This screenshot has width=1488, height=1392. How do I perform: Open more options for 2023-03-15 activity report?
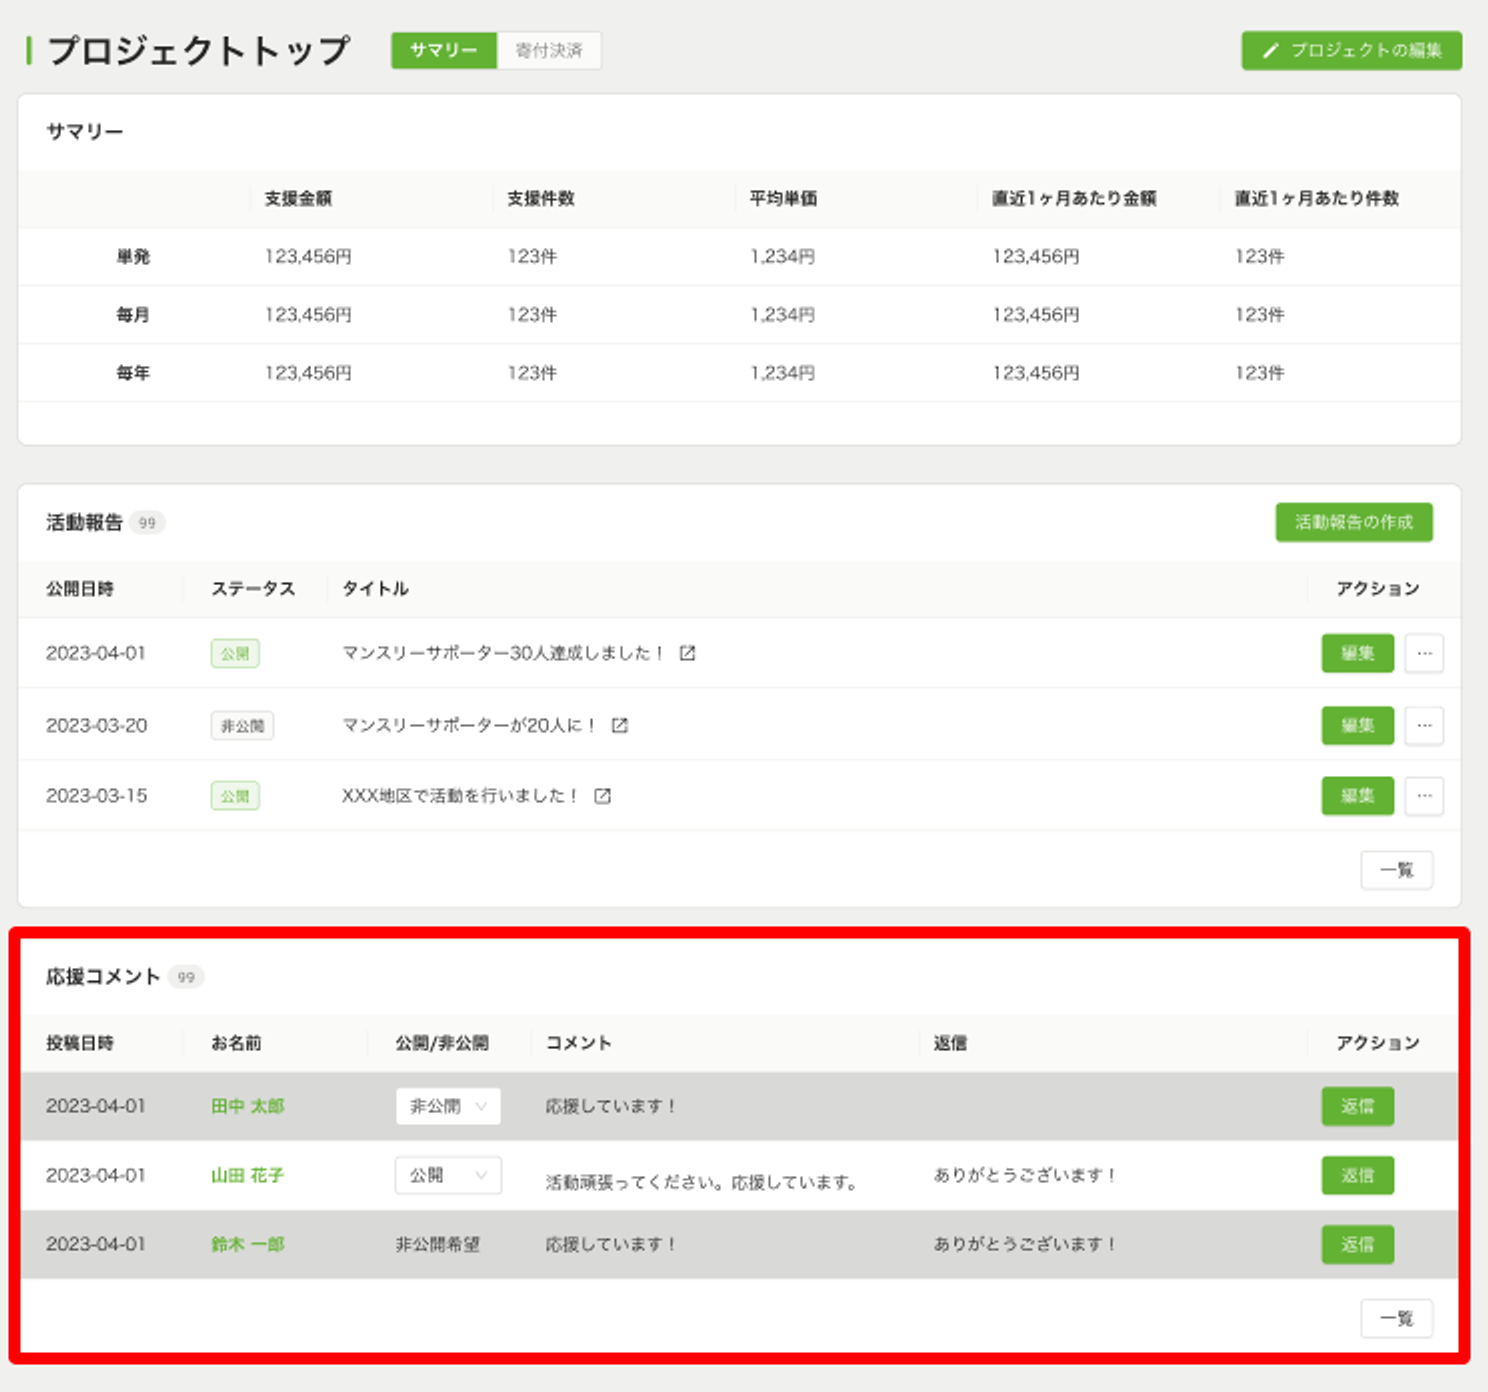1424,796
